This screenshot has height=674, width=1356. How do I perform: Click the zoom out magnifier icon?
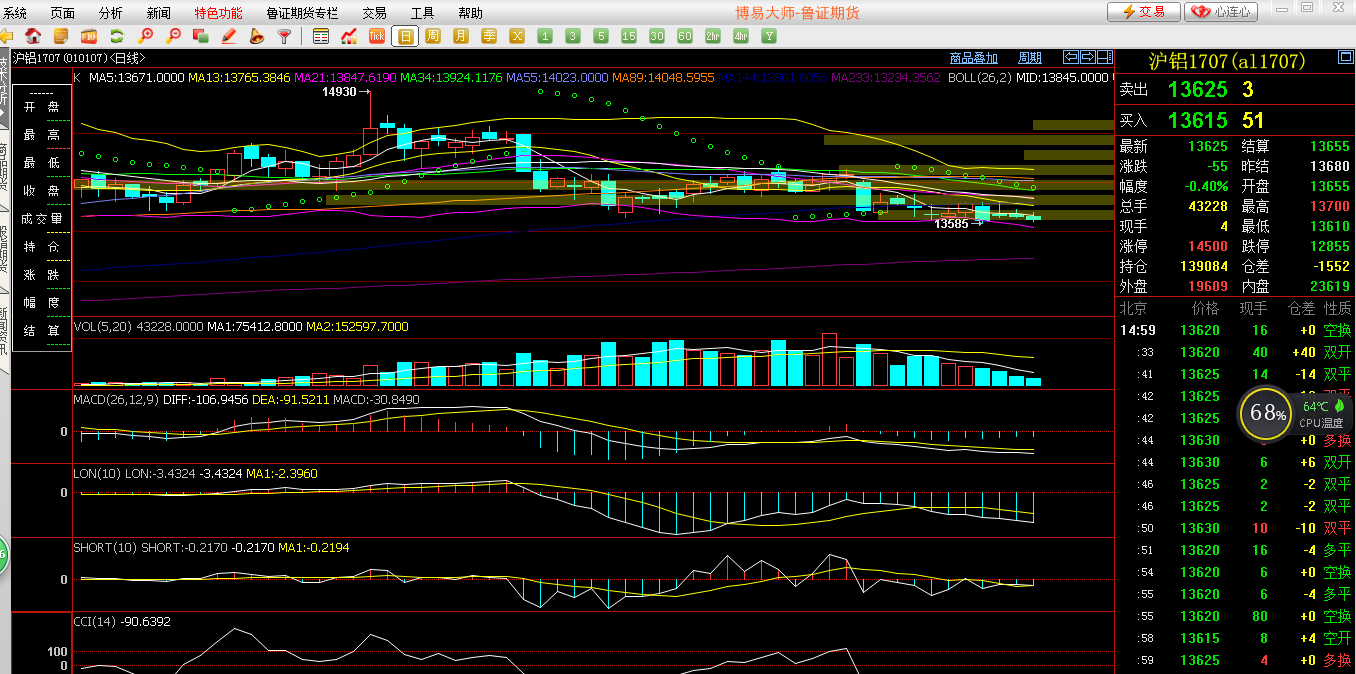coord(173,36)
